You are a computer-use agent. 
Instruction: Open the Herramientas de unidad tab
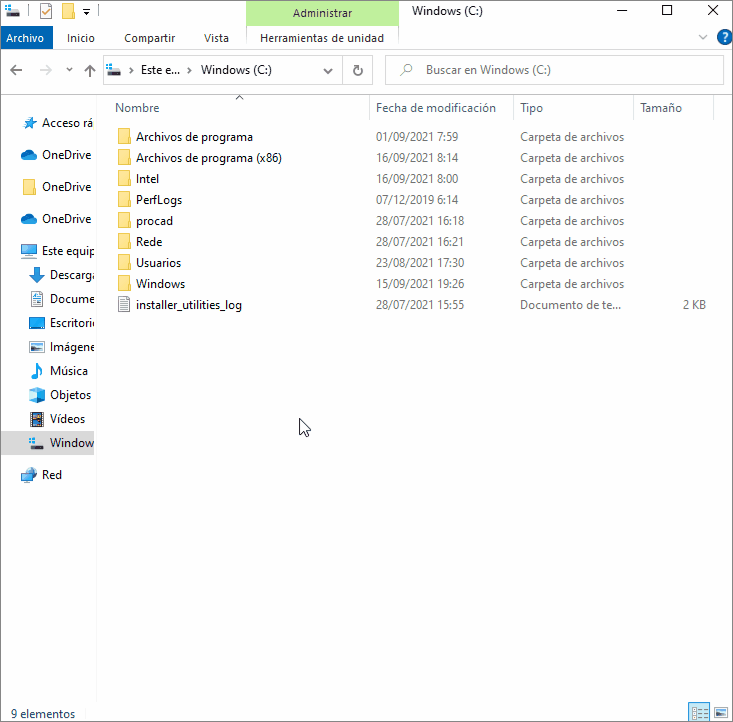click(x=322, y=38)
